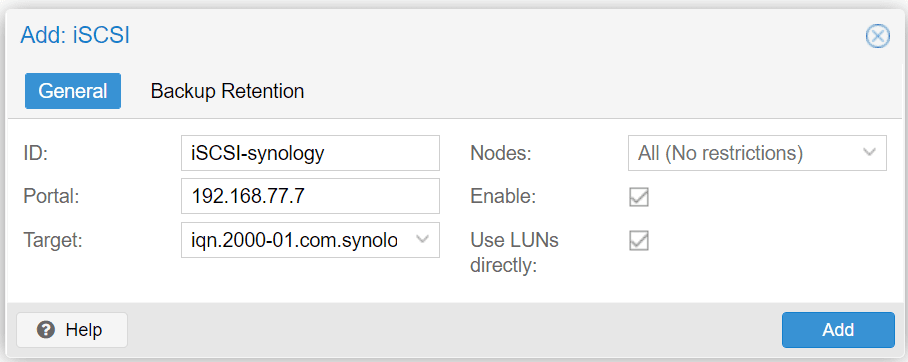Viewport: 908px width, 362px height.
Task: Expand the Target dropdown arrow
Action: [423, 239]
